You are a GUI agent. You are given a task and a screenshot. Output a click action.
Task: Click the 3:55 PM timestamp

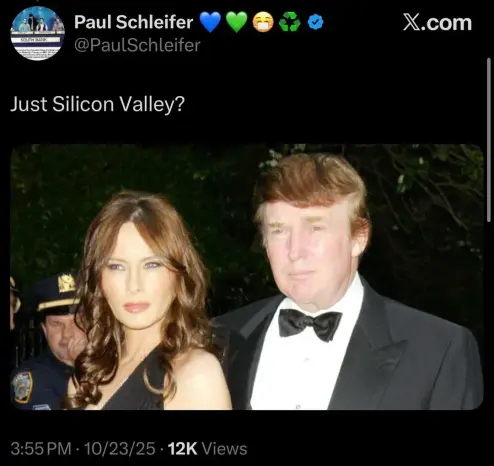tap(41, 449)
